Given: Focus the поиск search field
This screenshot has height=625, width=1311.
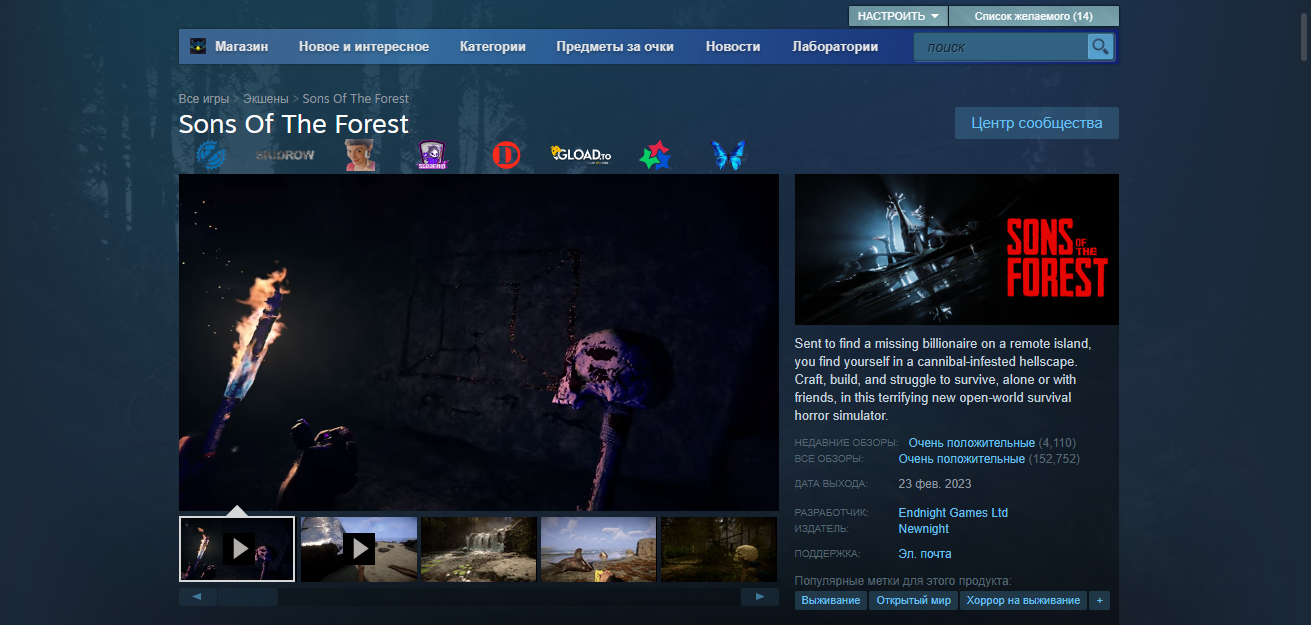Looking at the screenshot, I should [x=1001, y=47].
